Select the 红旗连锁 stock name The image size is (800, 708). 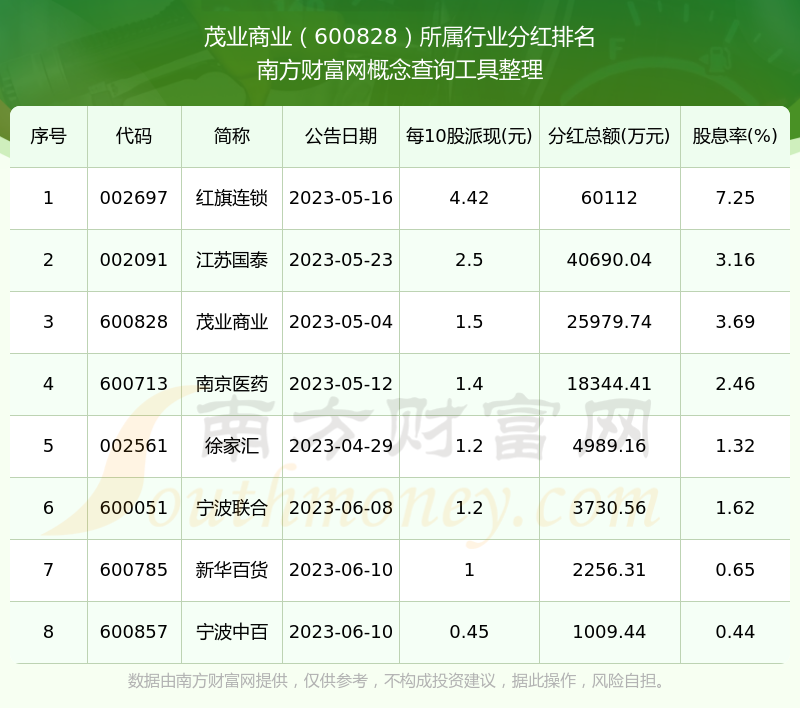pos(231,198)
